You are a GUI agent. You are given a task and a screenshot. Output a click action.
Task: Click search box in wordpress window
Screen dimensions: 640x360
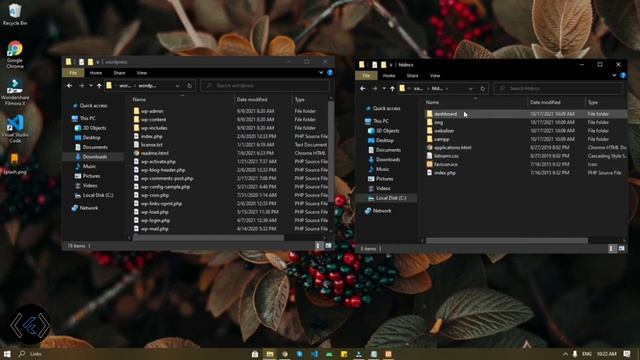[265, 86]
